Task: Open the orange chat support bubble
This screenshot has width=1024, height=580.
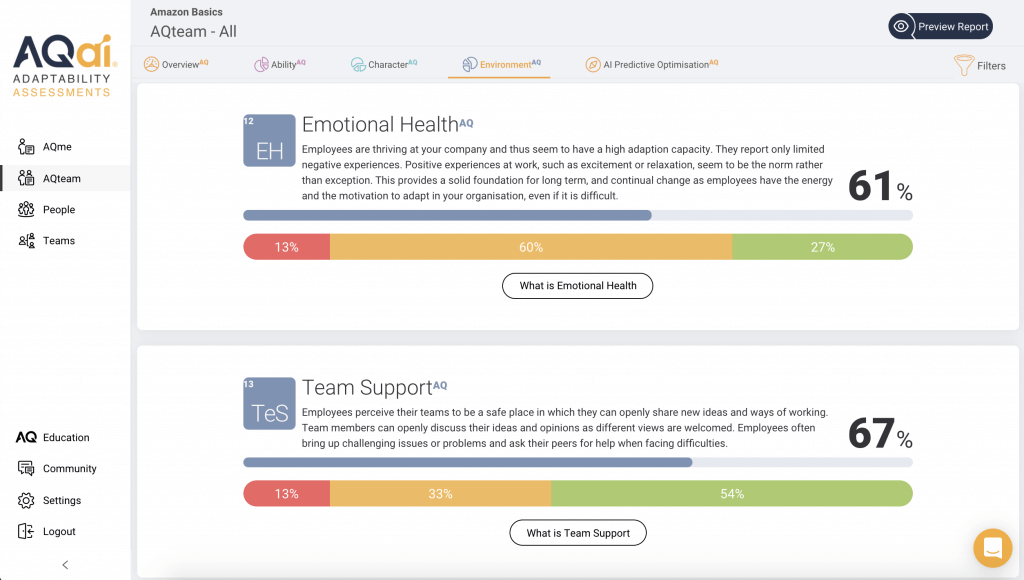Action: (993, 547)
